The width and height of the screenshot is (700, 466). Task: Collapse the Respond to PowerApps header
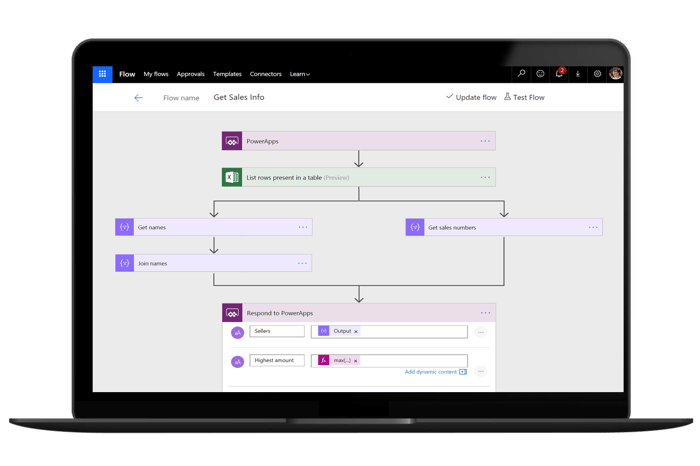pos(359,313)
